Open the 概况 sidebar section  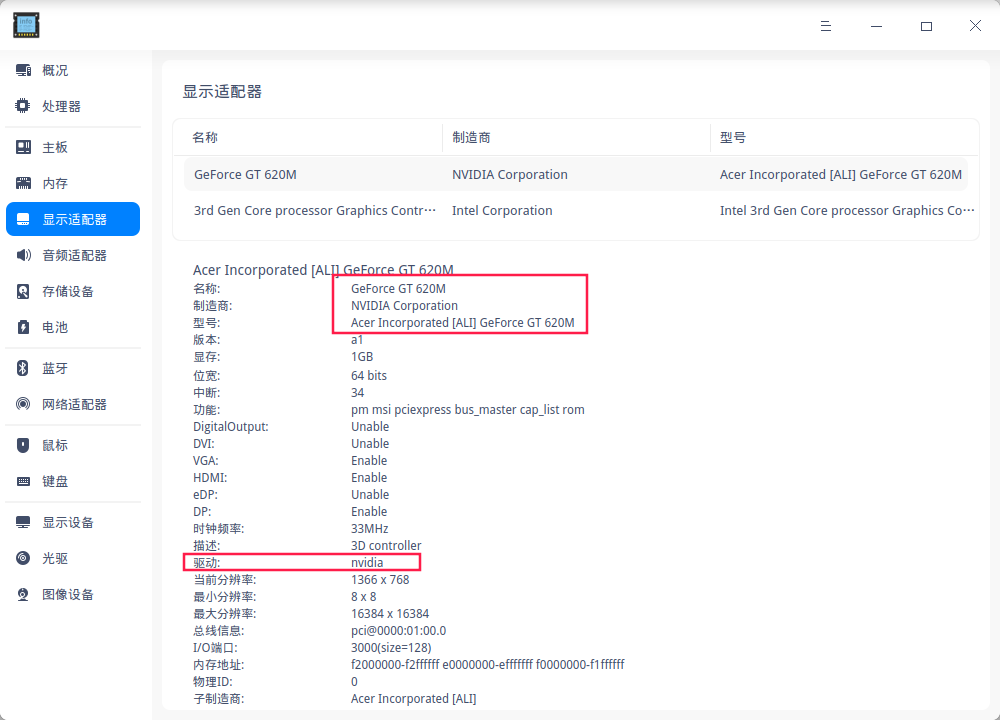[x=73, y=70]
